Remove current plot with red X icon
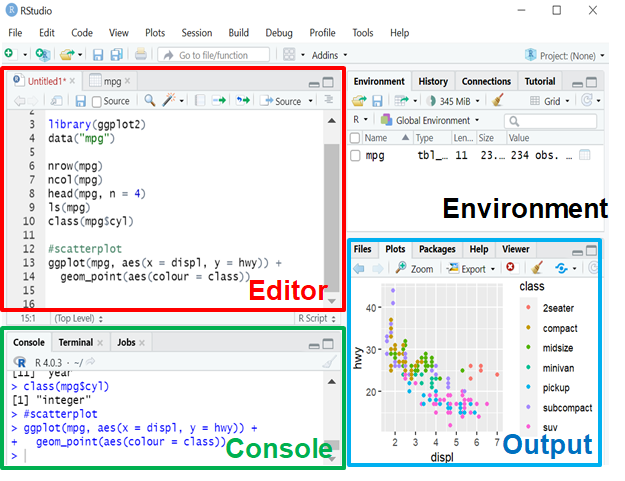 click(x=510, y=268)
